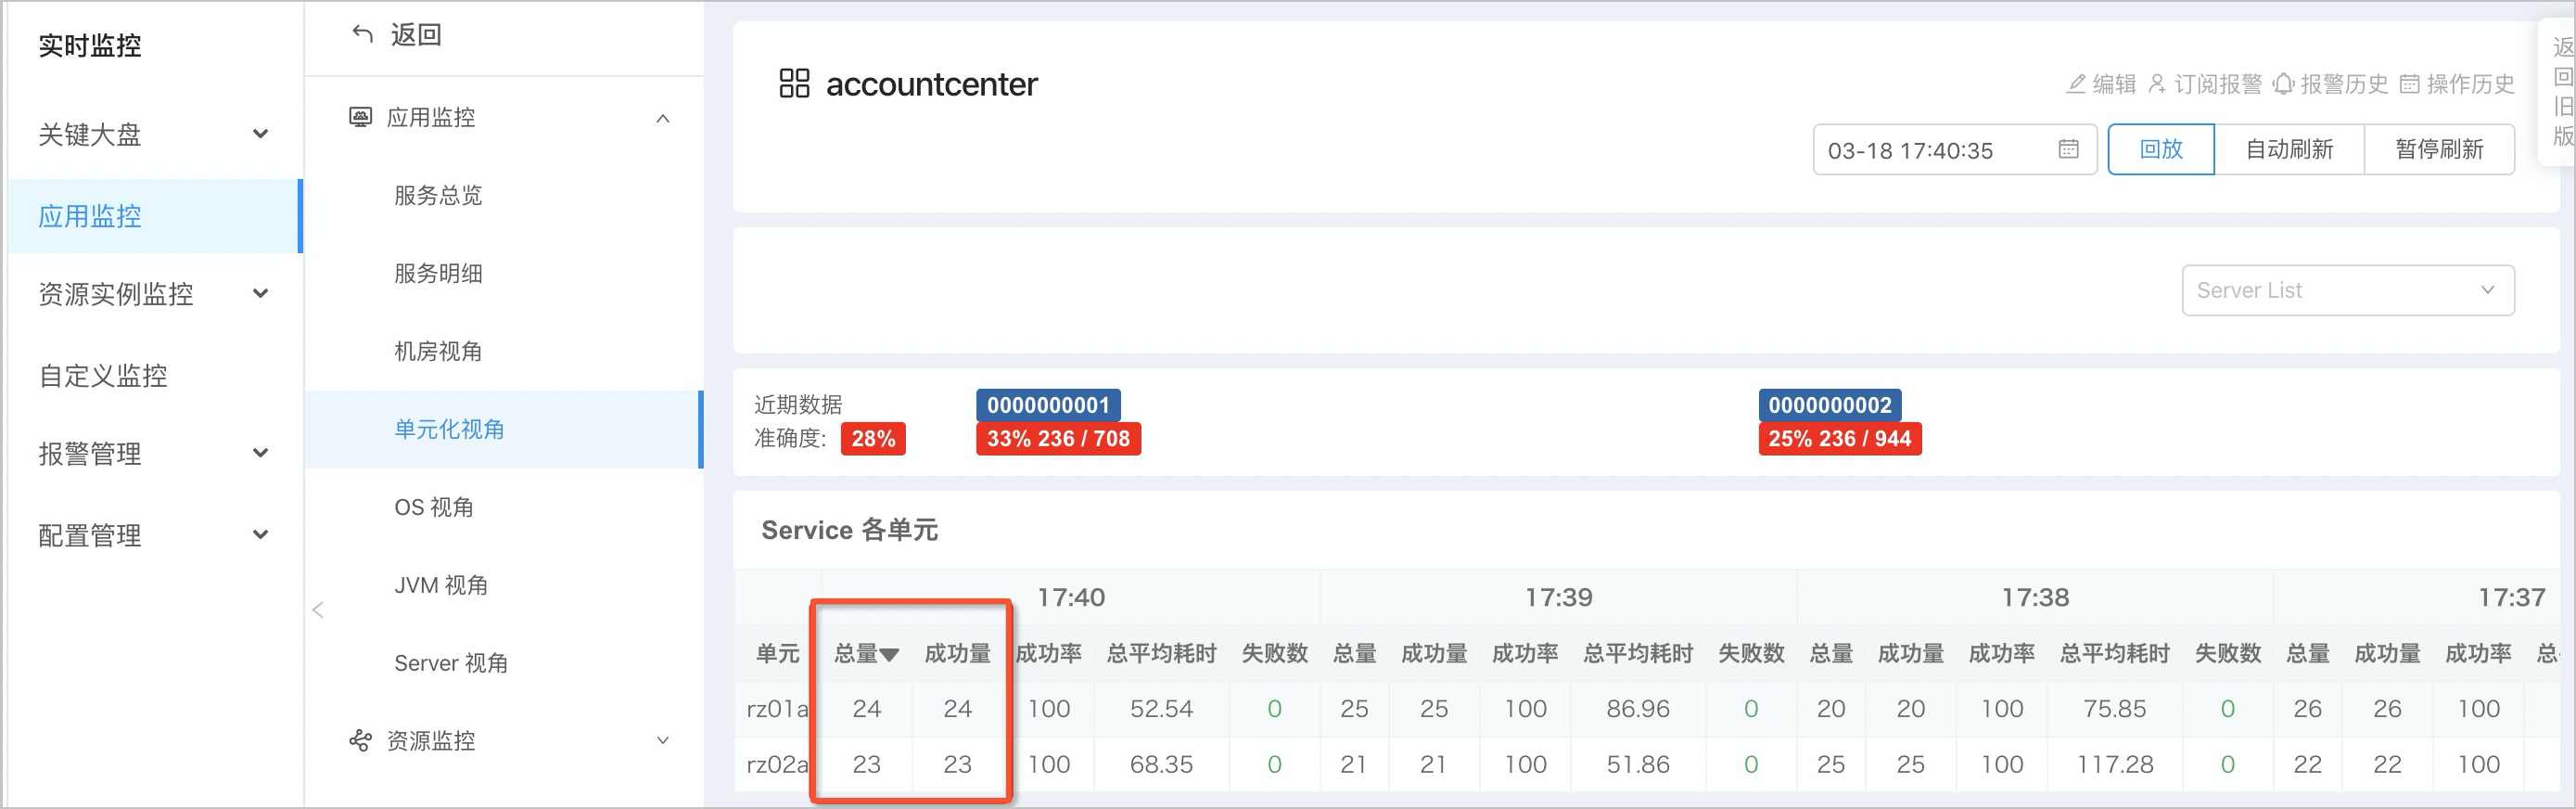Click the edit pencil icon
Screen dimensions: 2576x809
(x=2076, y=84)
